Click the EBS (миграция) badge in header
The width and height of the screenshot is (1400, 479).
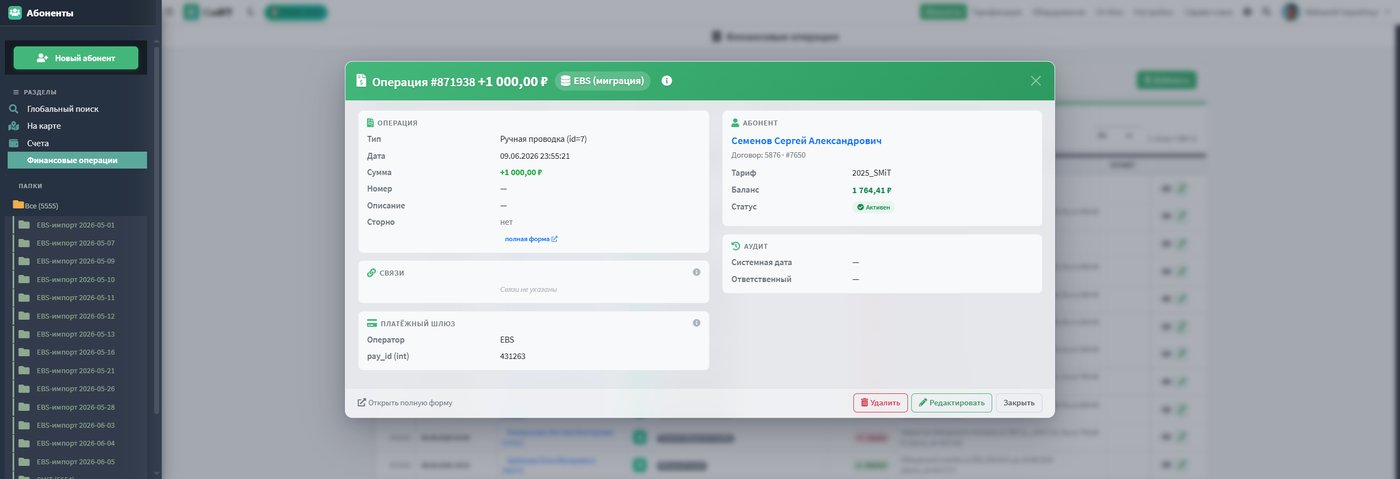tap(602, 81)
